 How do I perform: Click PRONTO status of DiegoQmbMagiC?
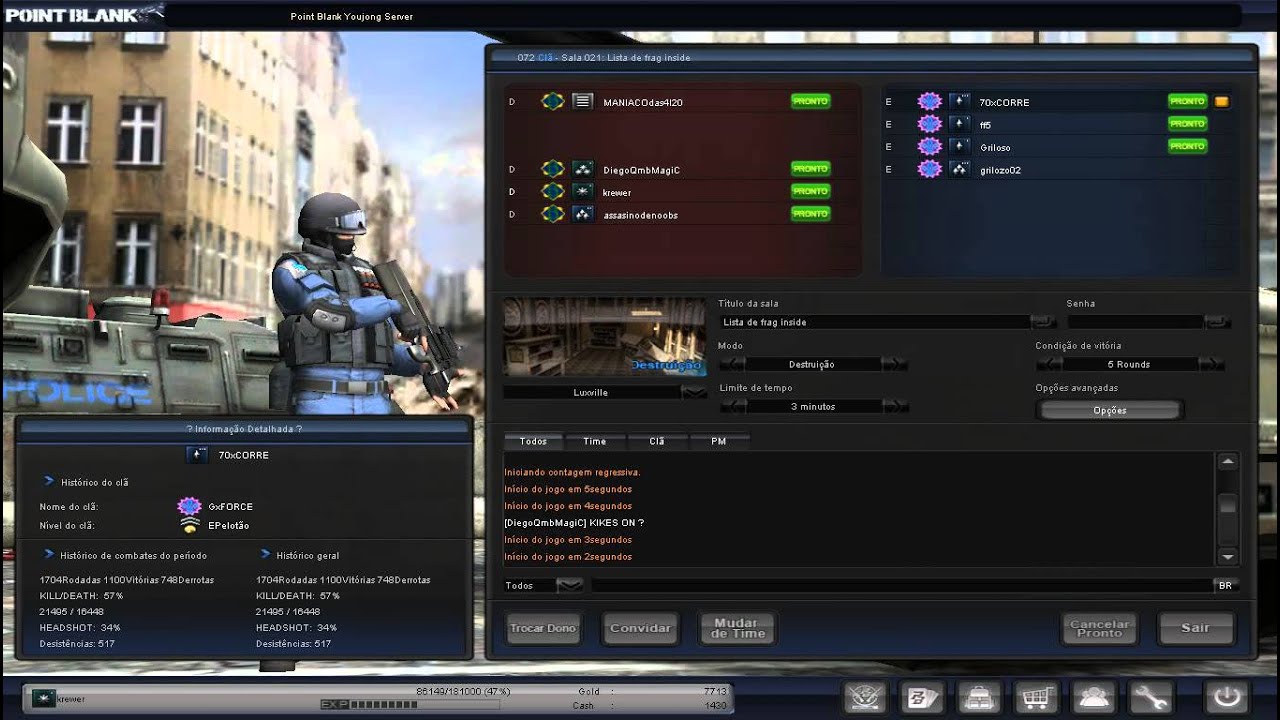click(x=810, y=169)
